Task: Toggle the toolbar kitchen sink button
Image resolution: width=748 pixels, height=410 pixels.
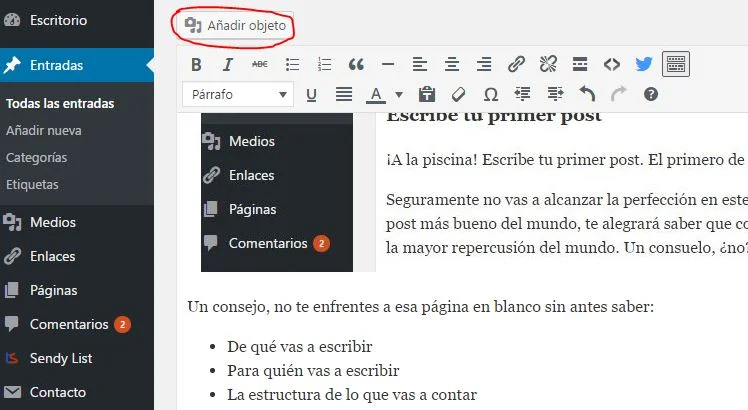Action: pos(676,64)
